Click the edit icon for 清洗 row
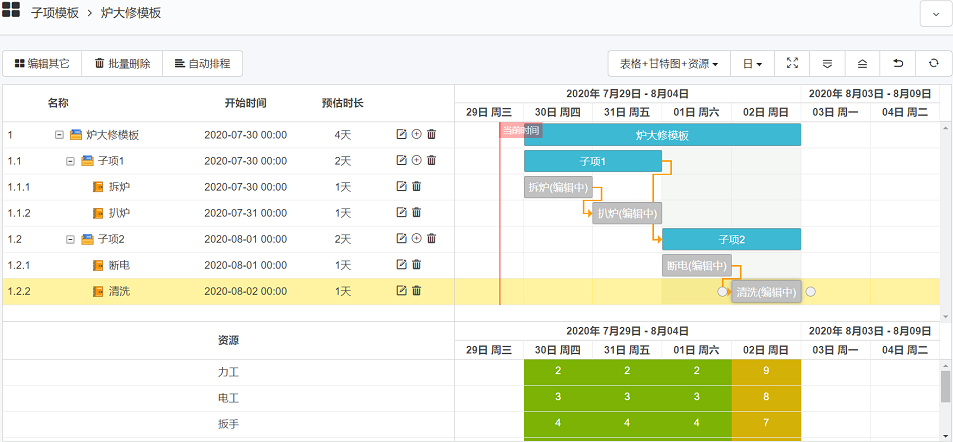The height and width of the screenshot is (442, 953). (402, 290)
